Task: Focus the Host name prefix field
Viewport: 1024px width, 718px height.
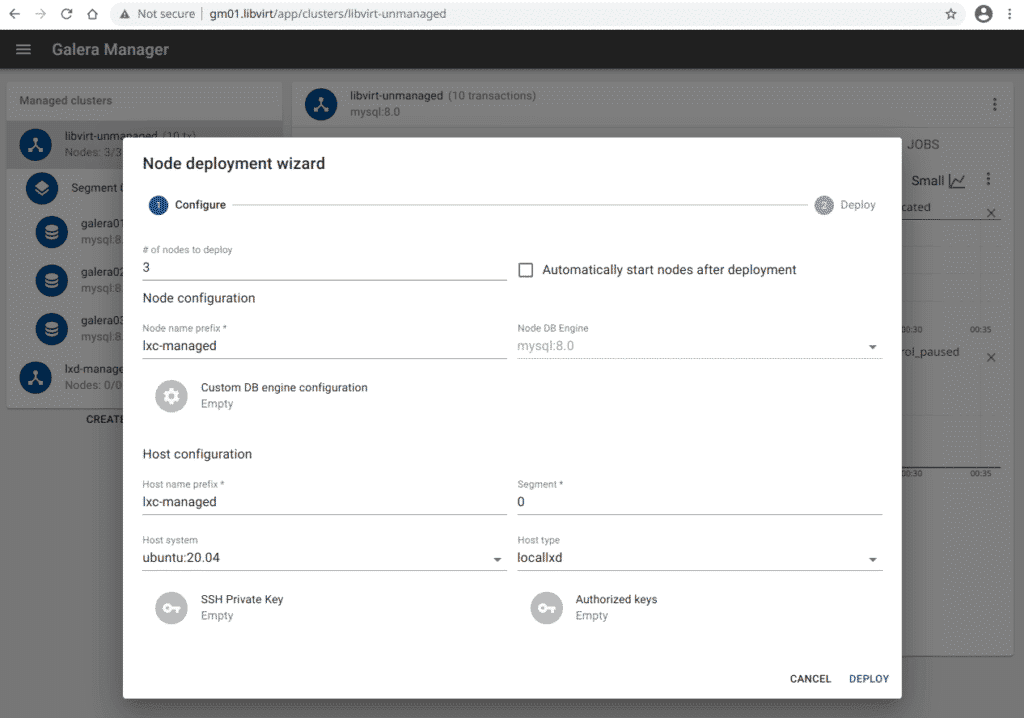Action: [x=324, y=502]
